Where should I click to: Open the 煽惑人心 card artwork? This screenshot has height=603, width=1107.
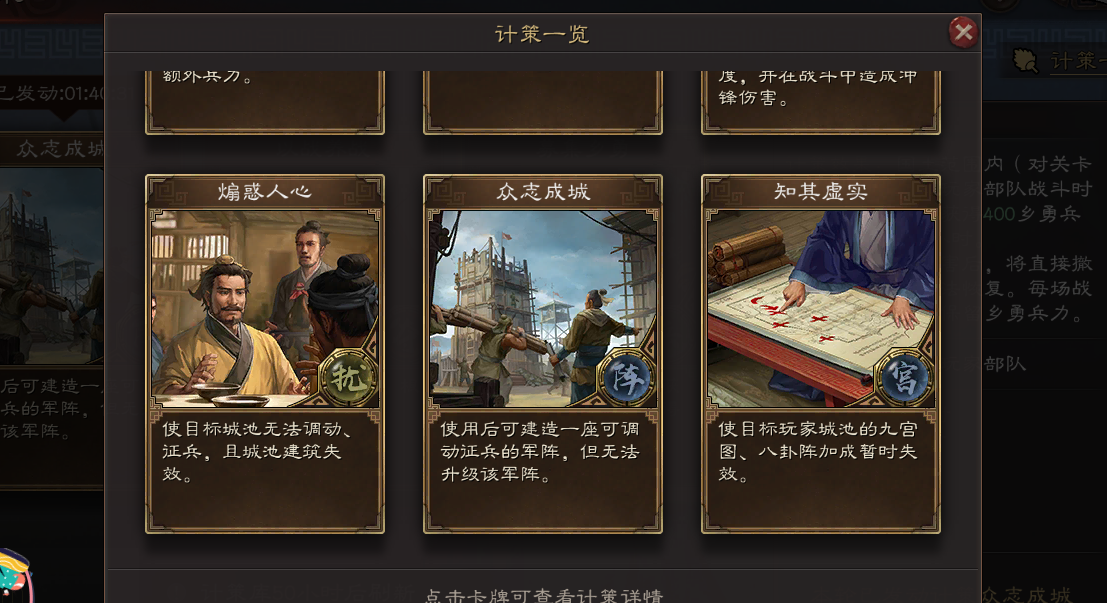[x=265, y=309]
